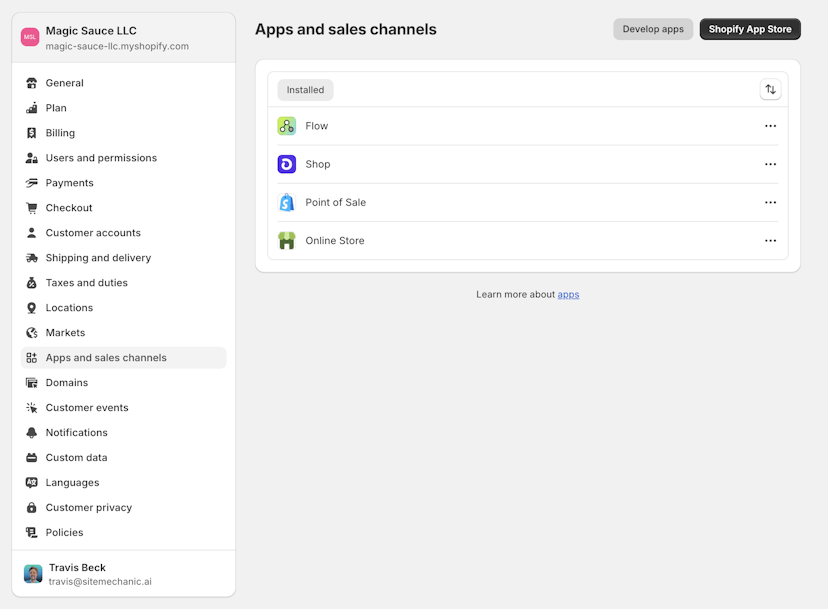Click the Checkout cart icon in sidebar
Image resolution: width=828 pixels, height=609 pixels.
32,208
